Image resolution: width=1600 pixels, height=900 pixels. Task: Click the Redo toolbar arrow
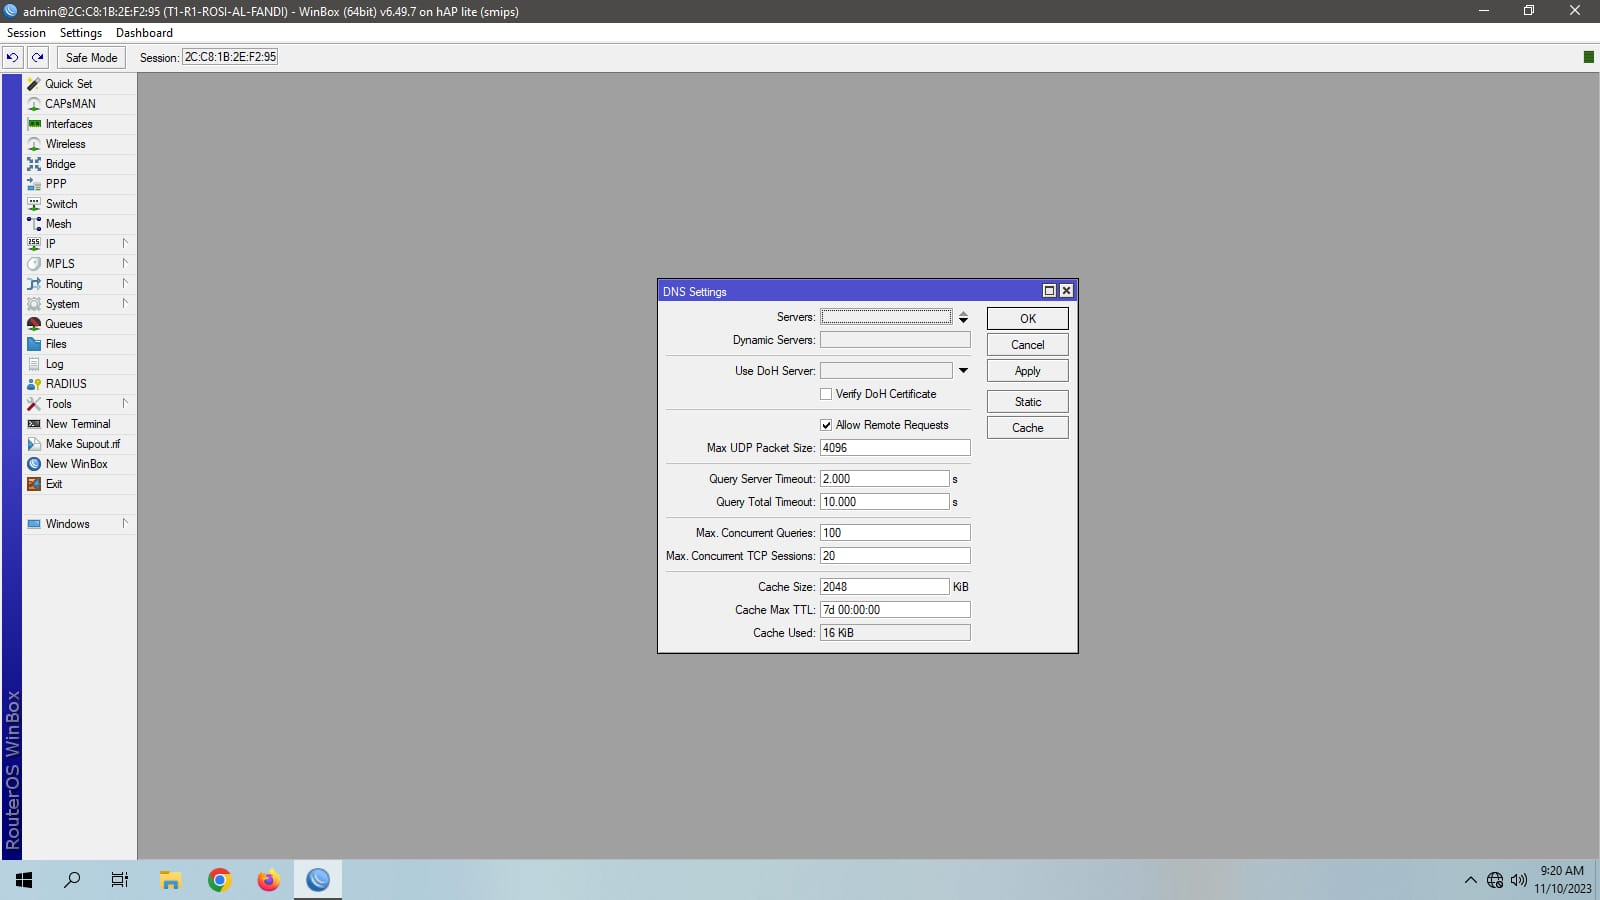(38, 57)
